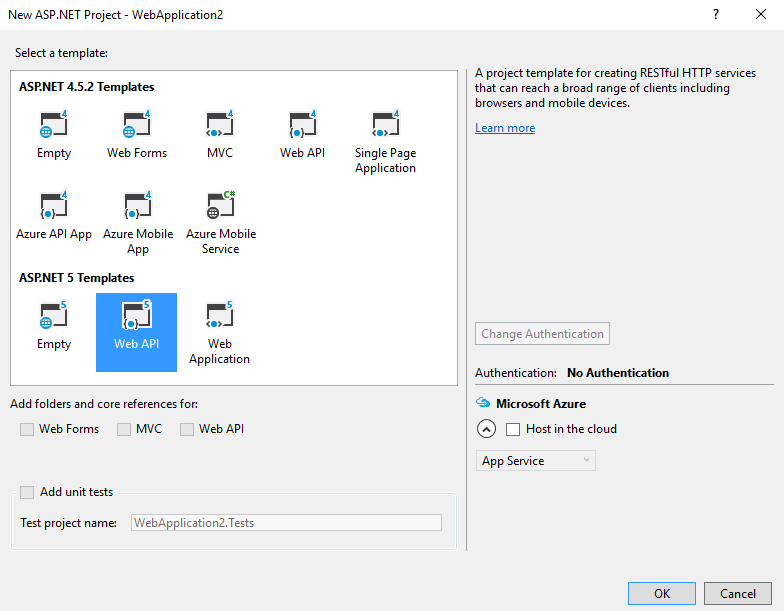Pick the Azure Mobile Service template icon
Screen dimensions: 784x611
220,205
